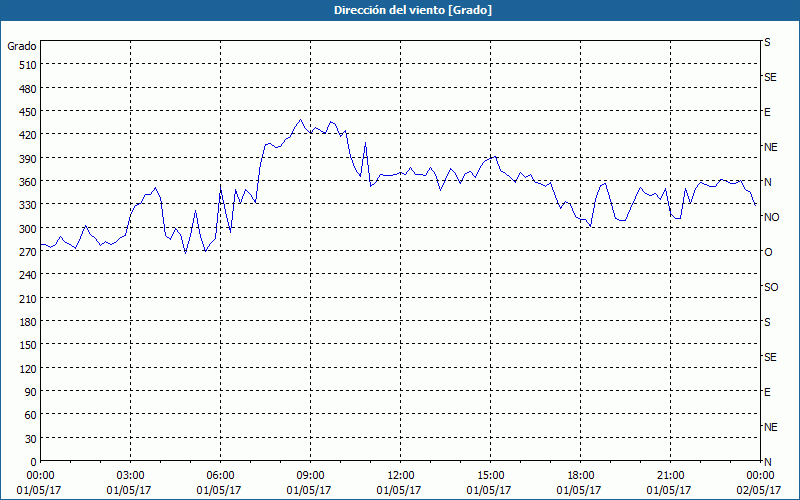Image resolution: width=800 pixels, height=500 pixels.
Task: Click the 90 y-axis value
Action: tap(31, 392)
